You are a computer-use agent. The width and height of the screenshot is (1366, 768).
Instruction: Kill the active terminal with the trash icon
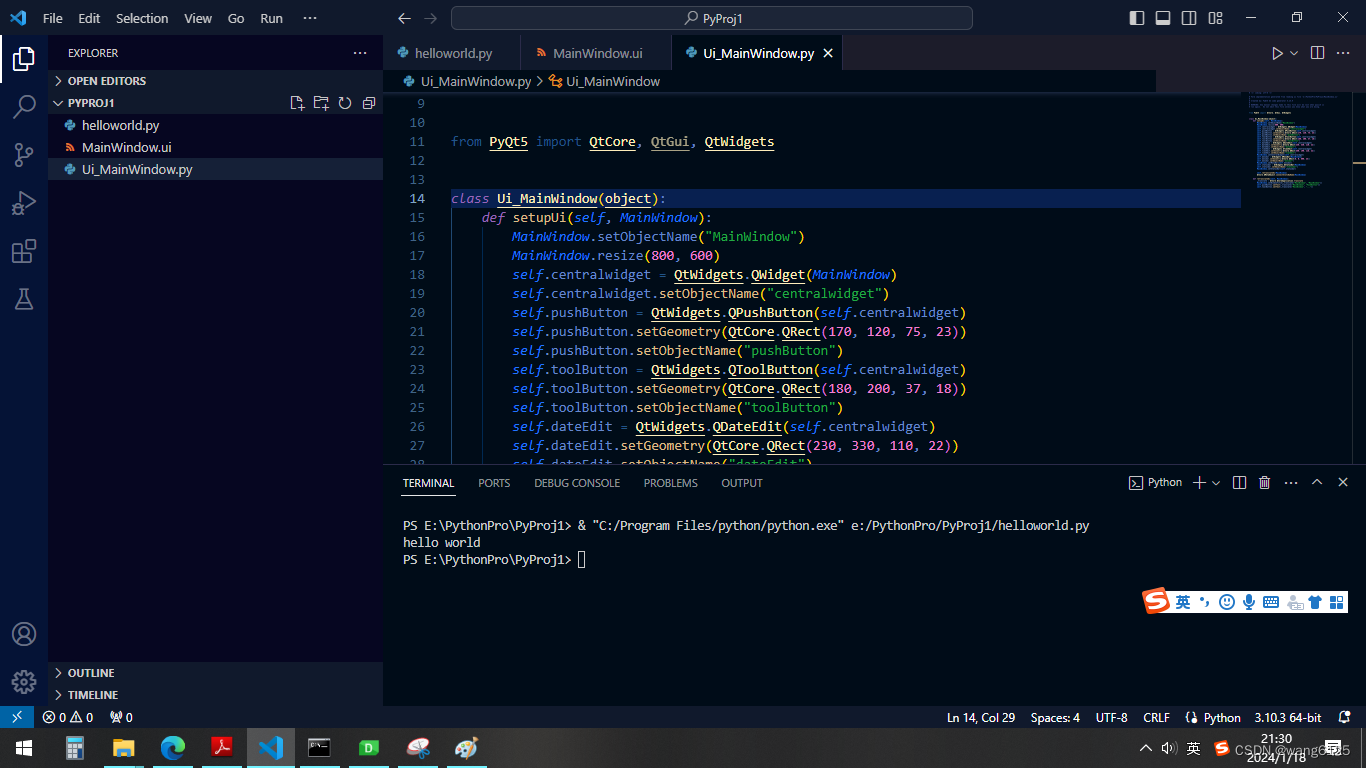[1264, 482]
